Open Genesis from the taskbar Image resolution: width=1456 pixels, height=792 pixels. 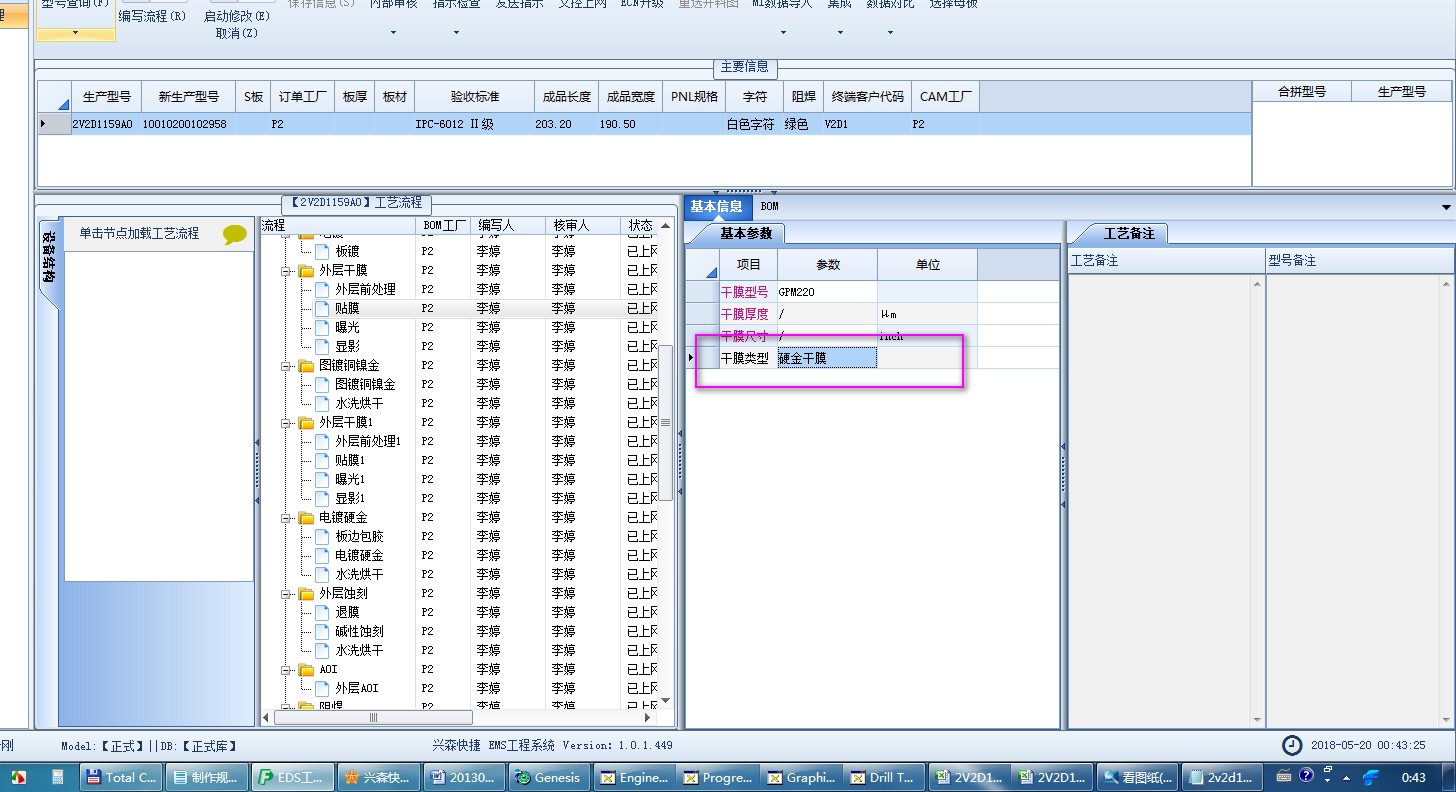(548, 777)
